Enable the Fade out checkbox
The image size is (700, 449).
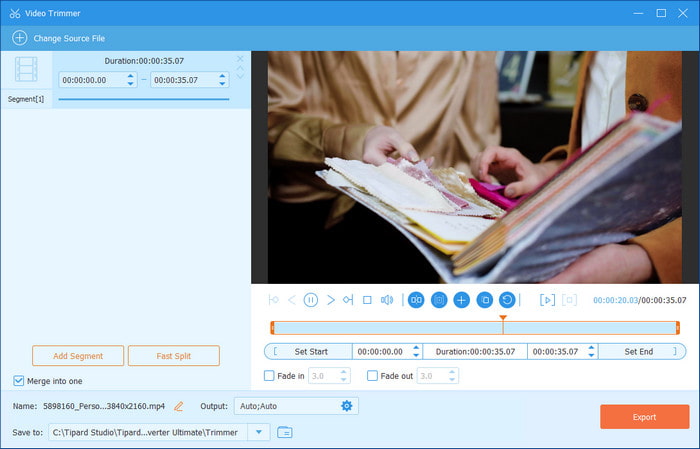coord(372,376)
